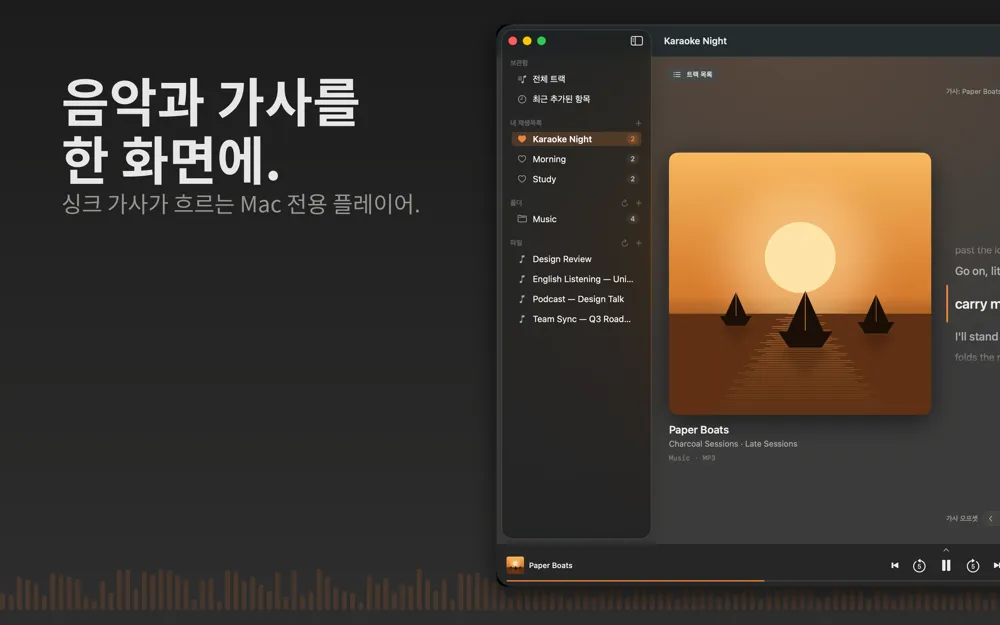The image size is (1000, 625).
Task: Click the Paper Boats album artwork
Action: [800, 283]
